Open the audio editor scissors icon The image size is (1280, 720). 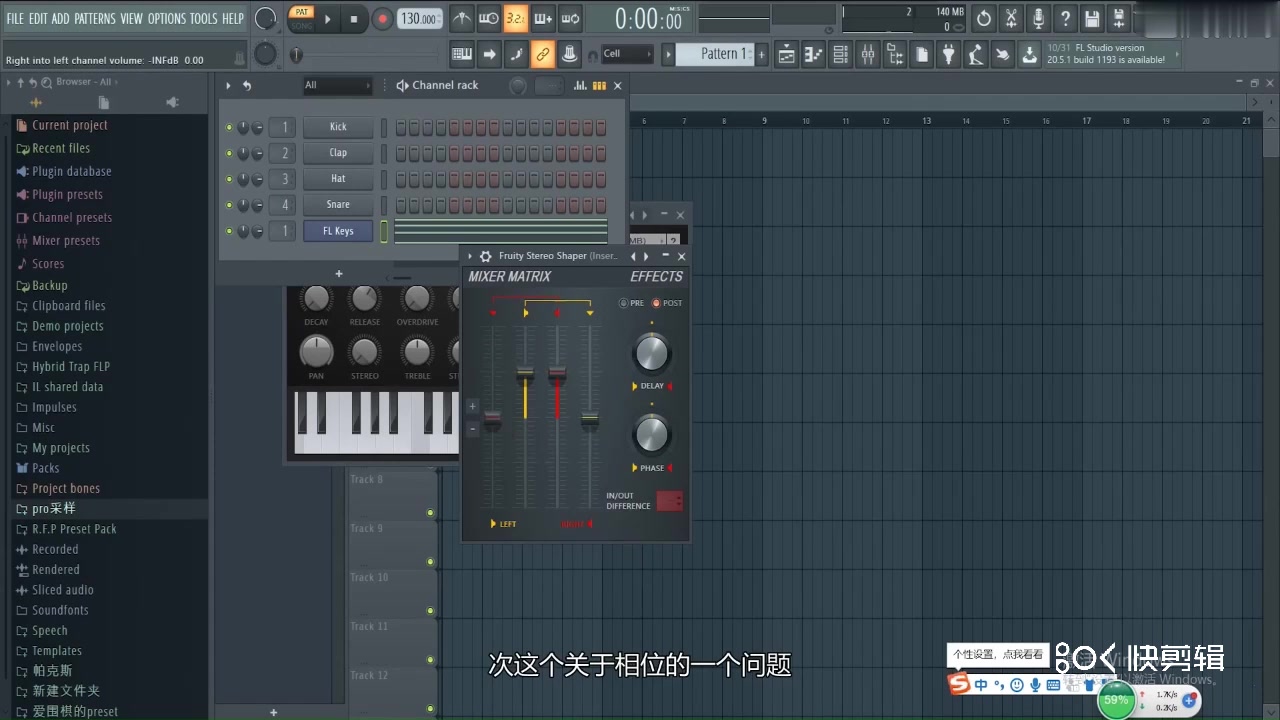point(1011,18)
